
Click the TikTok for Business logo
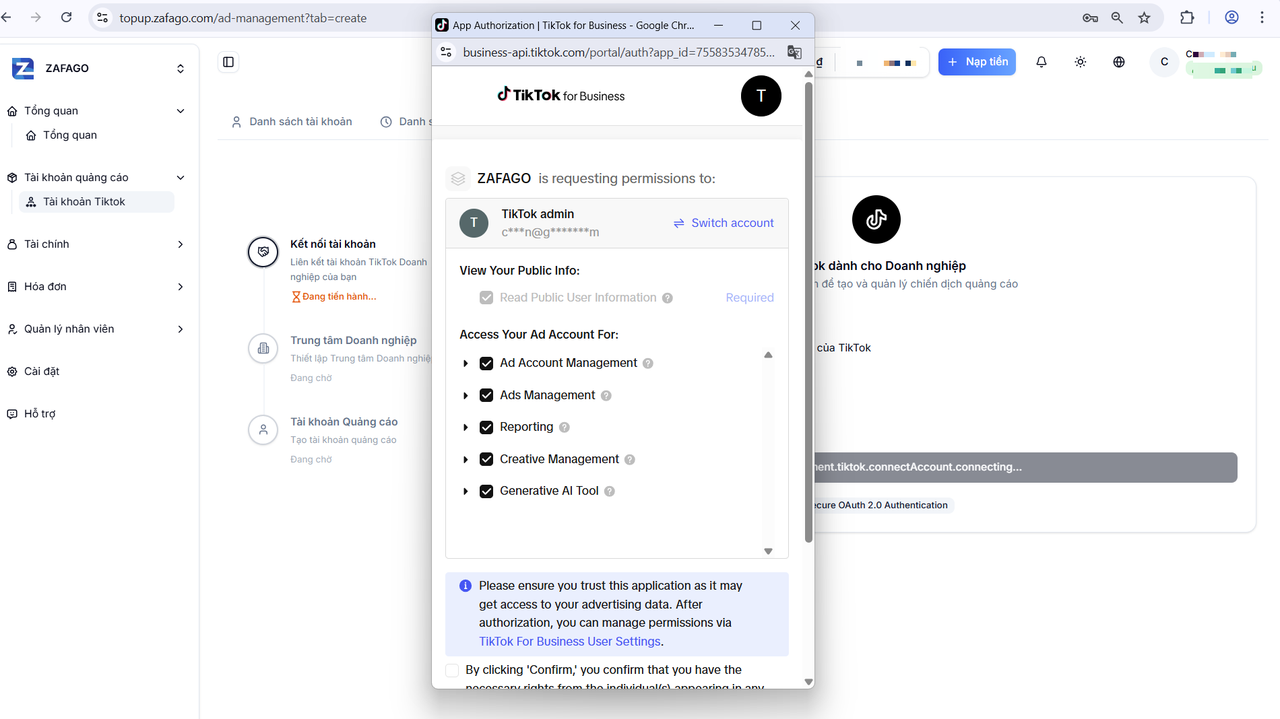pyautogui.click(x=561, y=95)
